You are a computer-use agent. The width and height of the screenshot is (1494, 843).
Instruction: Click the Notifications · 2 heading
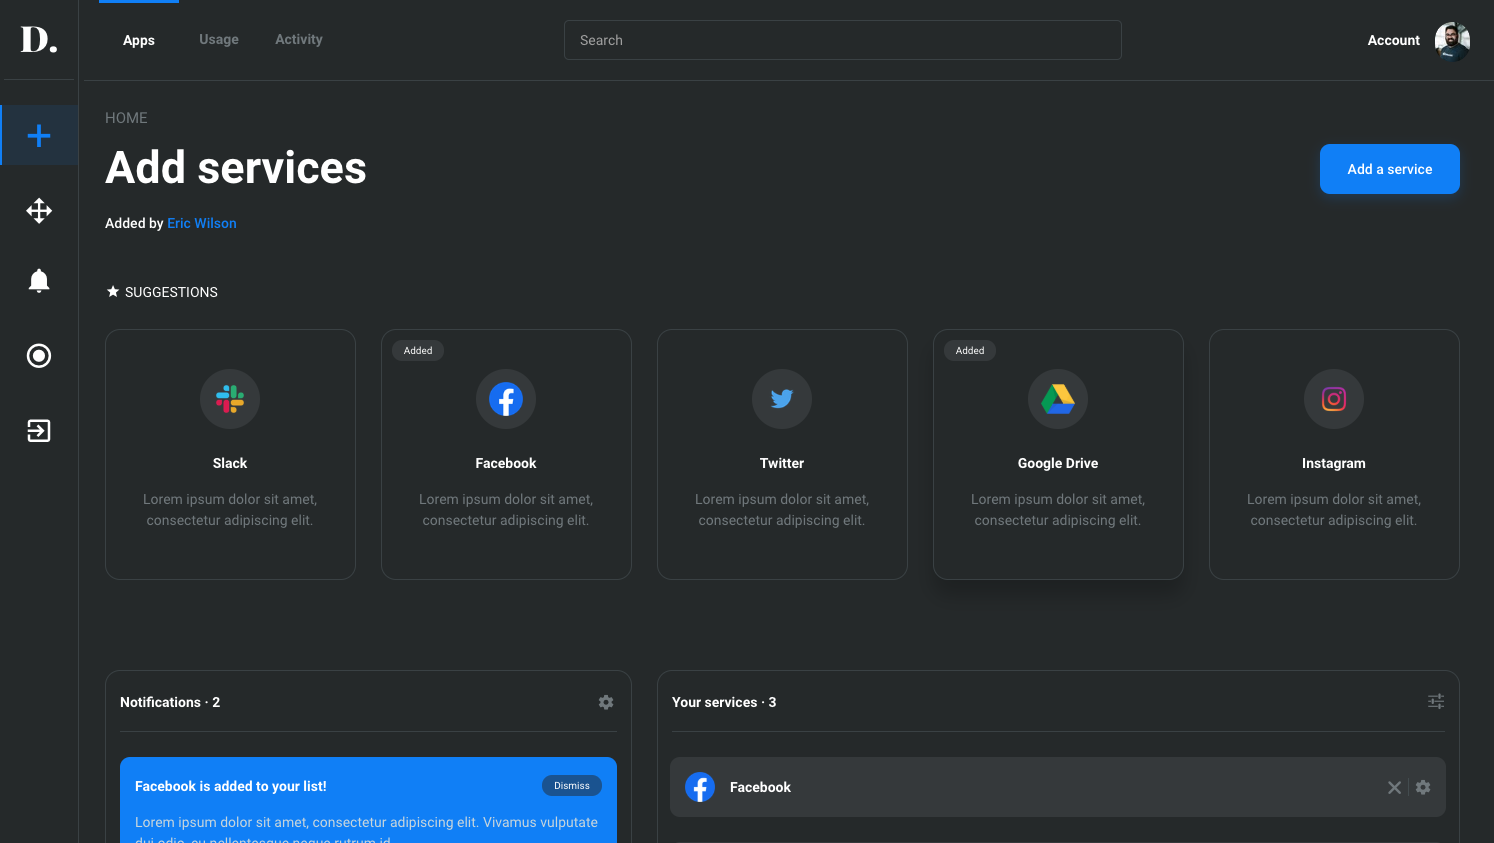(170, 703)
